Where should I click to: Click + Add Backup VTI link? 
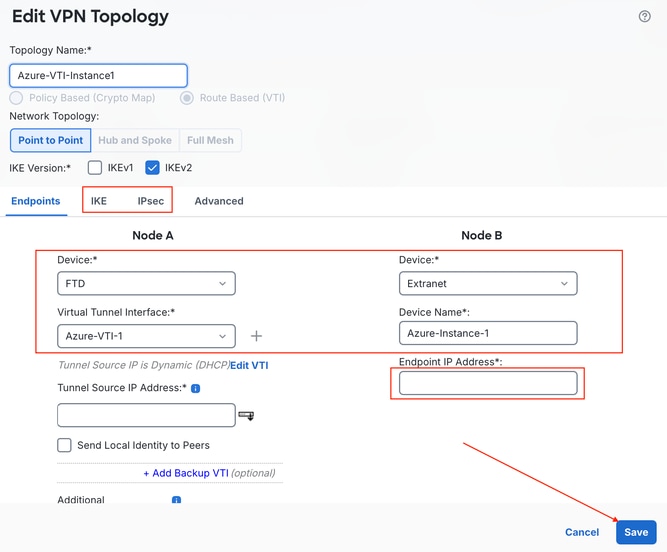pos(186,473)
